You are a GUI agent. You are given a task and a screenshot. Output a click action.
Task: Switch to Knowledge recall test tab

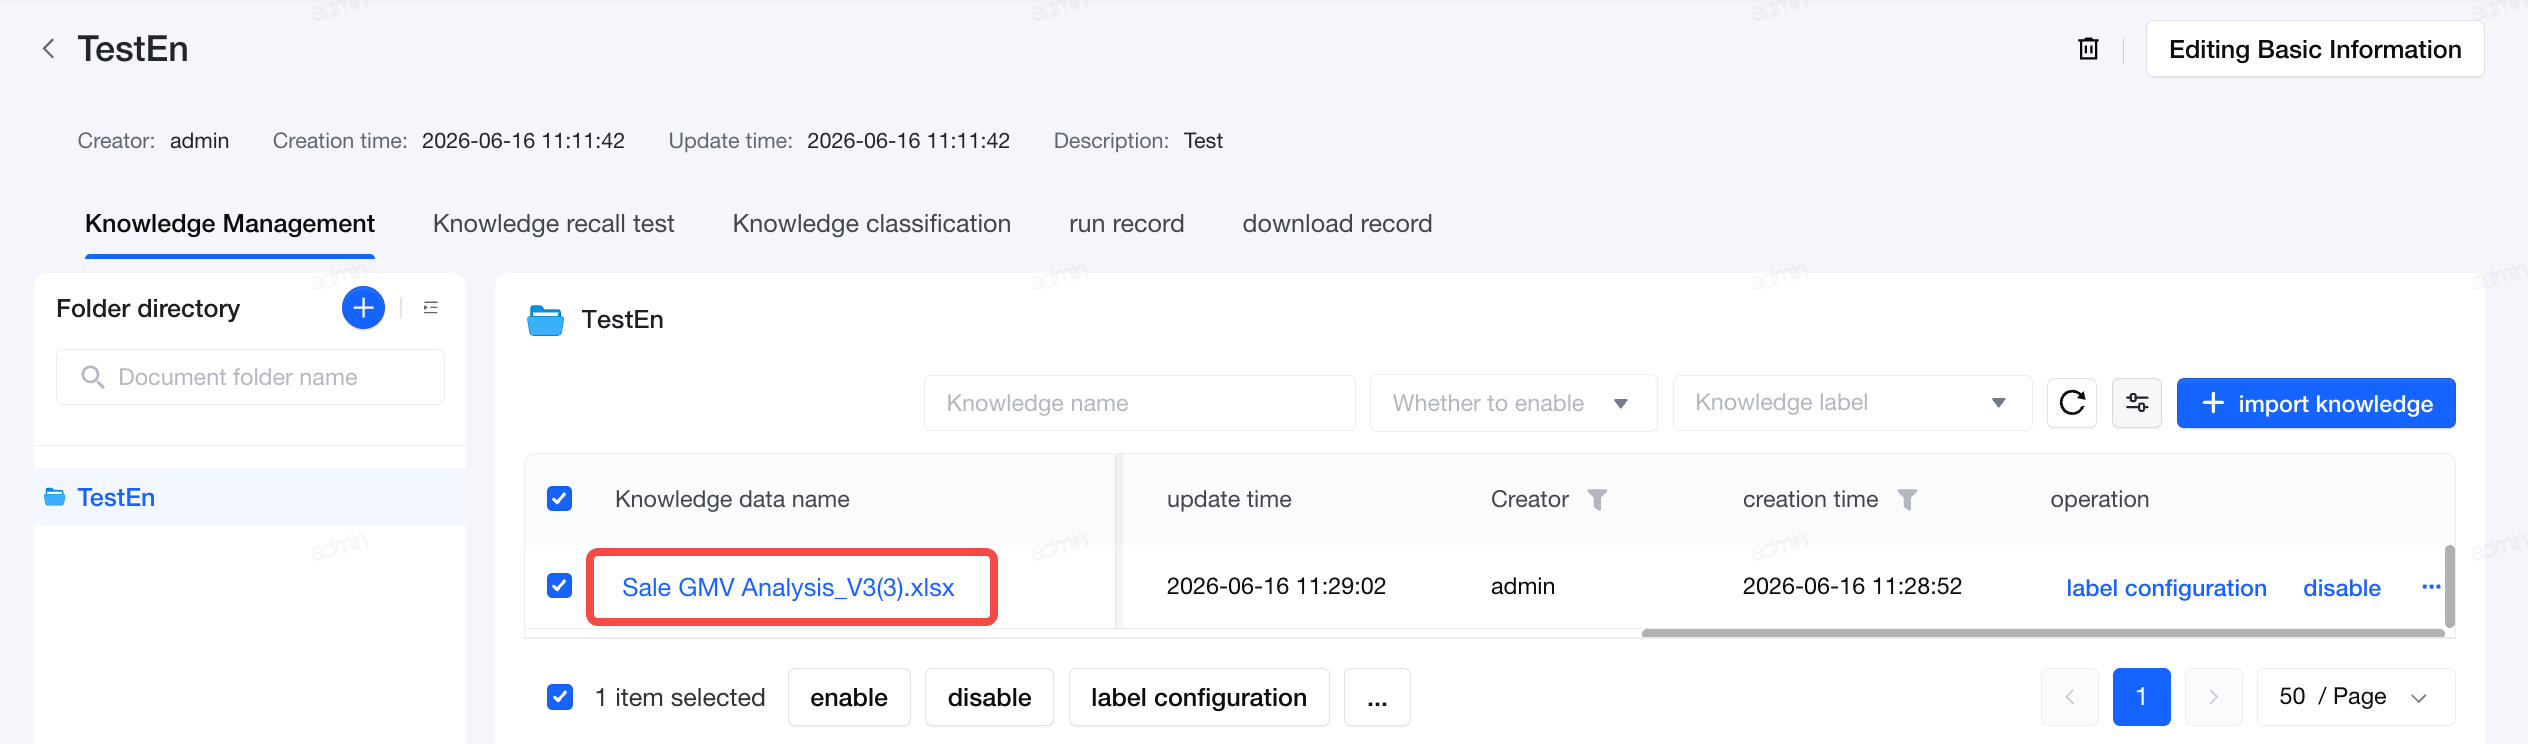(x=553, y=224)
